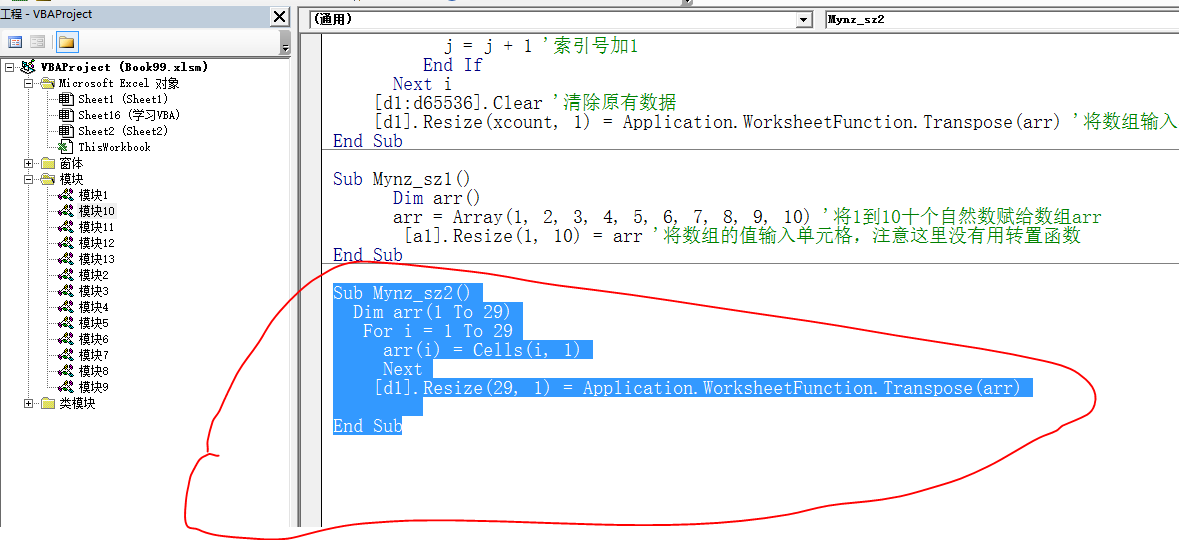Collapse the Microsoft Excel 对象 folder
Screen dimensions: 1179x540
pyautogui.click(x=29, y=83)
